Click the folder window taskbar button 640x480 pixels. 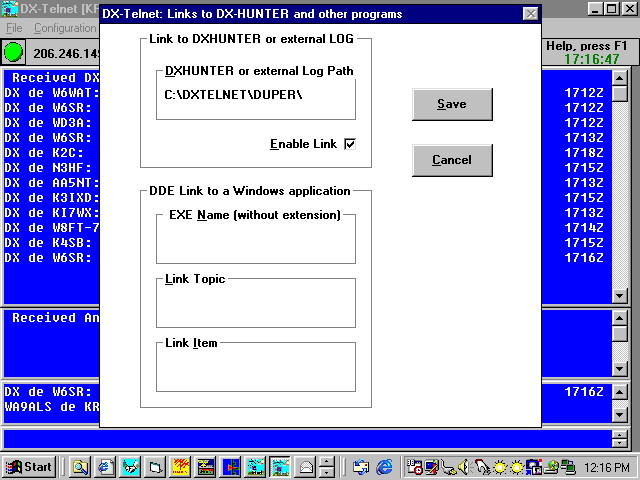point(156,467)
